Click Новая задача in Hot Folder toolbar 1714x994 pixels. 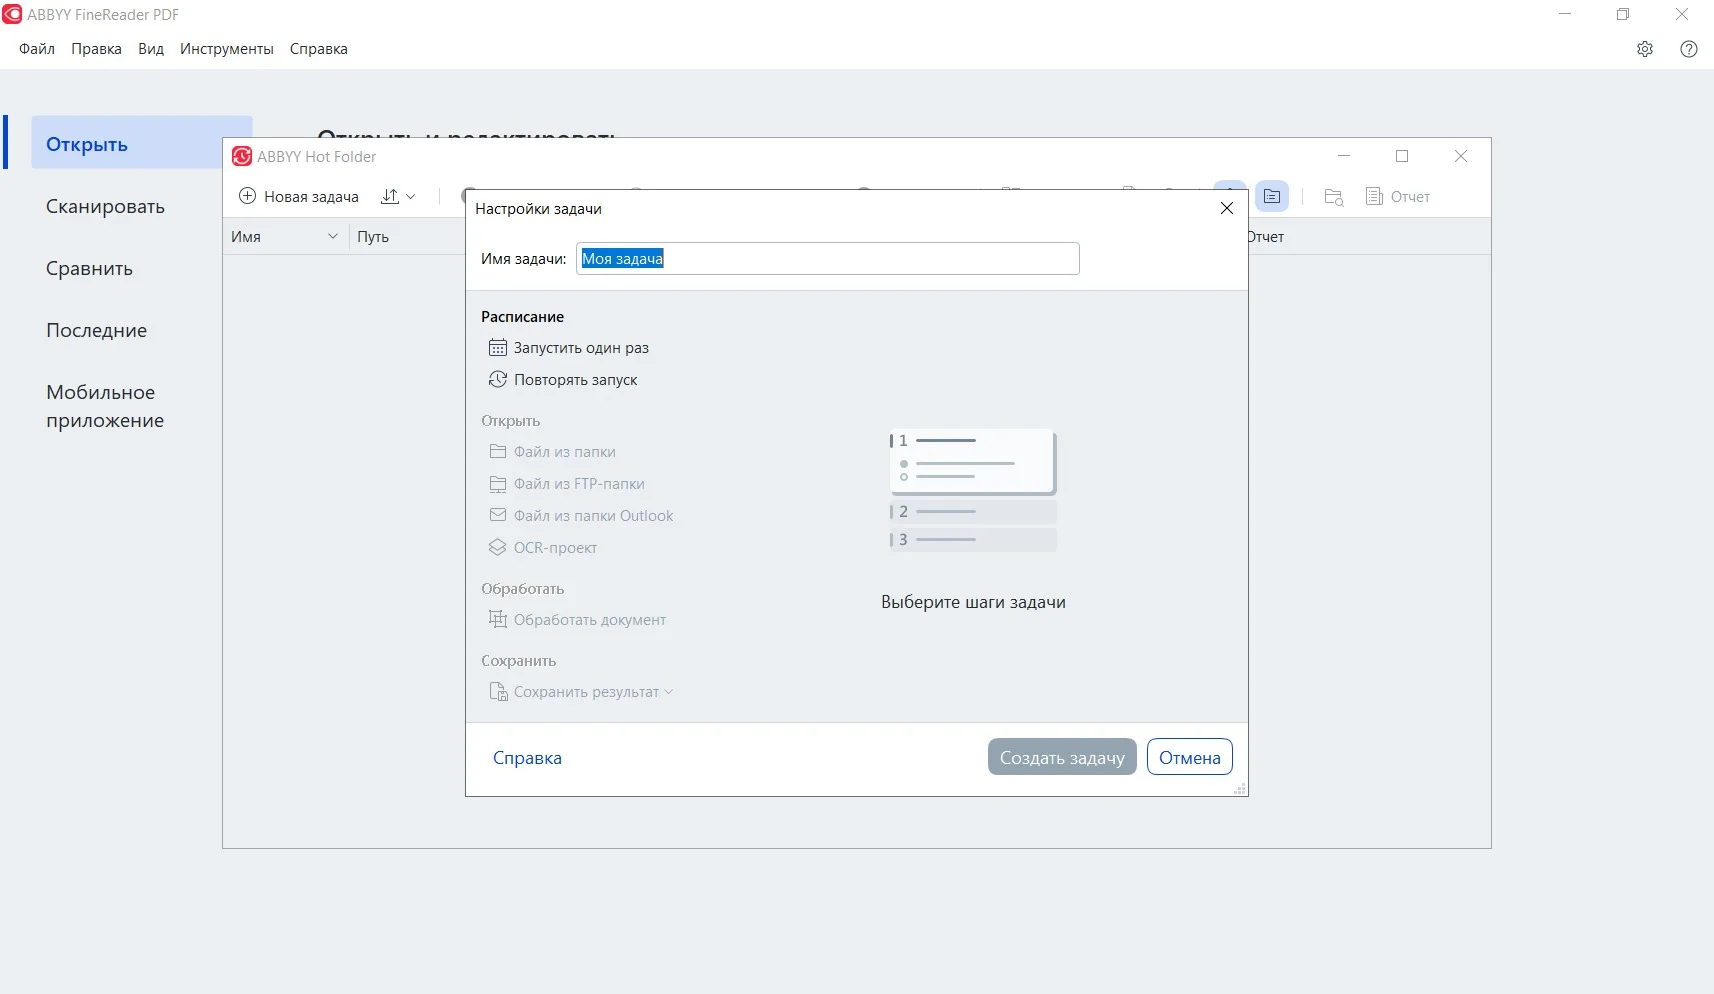(299, 197)
